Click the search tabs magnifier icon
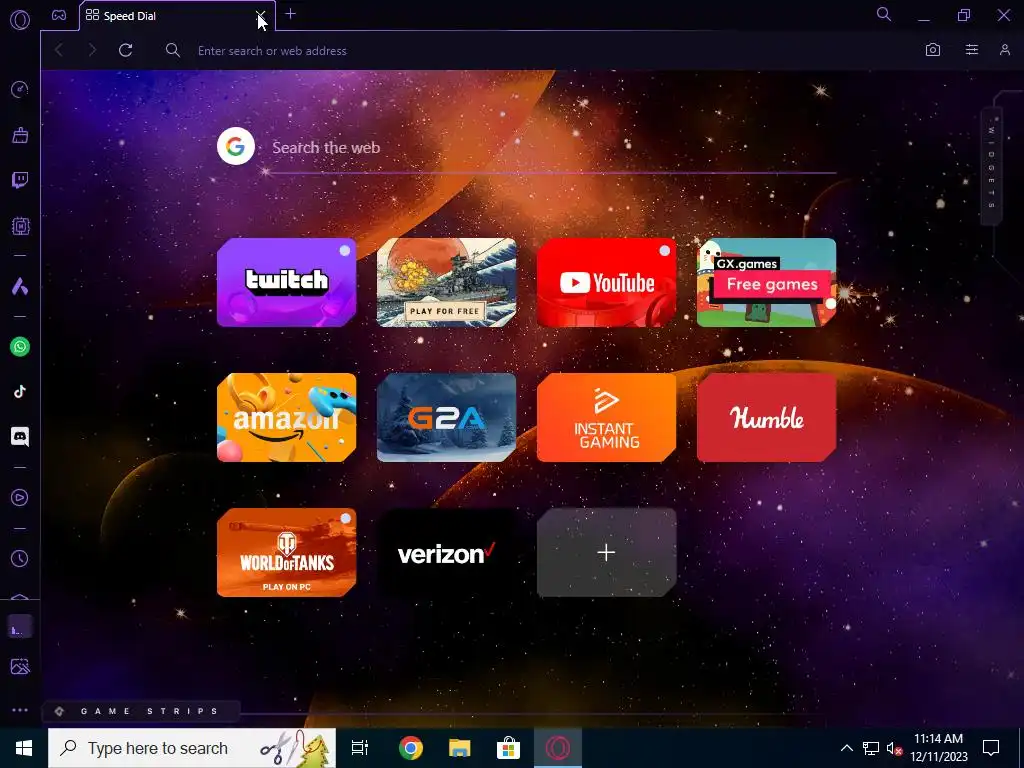This screenshot has height=768, width=1024. tap(884, 14)
